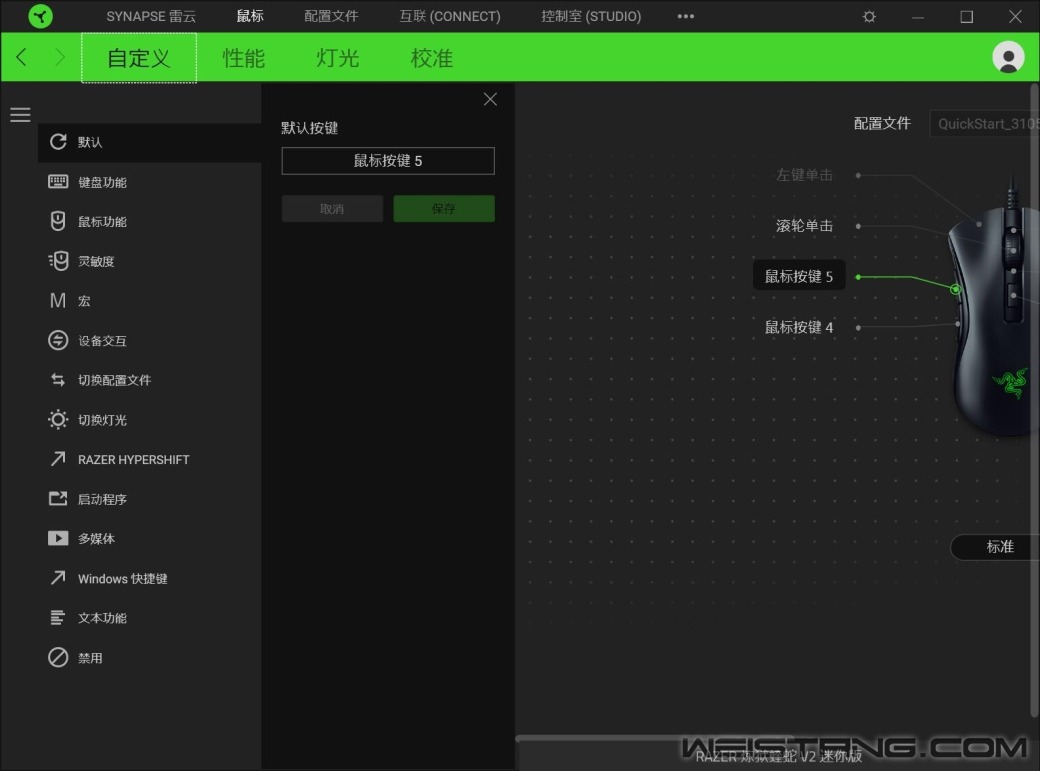Select the 禁用 disable icon
The height and width of the screenshot is (771, 1040).
point(58,658)
